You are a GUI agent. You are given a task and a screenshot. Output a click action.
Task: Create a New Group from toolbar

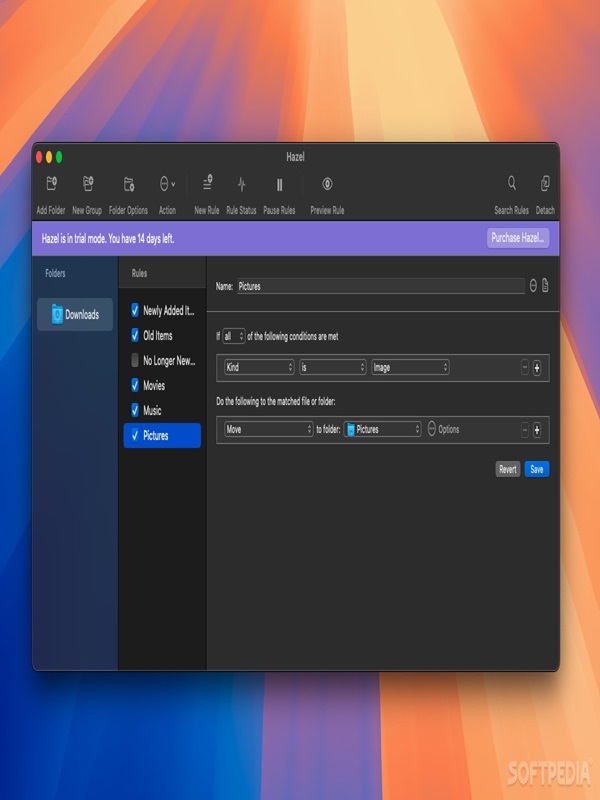click(x=88, y=183)
